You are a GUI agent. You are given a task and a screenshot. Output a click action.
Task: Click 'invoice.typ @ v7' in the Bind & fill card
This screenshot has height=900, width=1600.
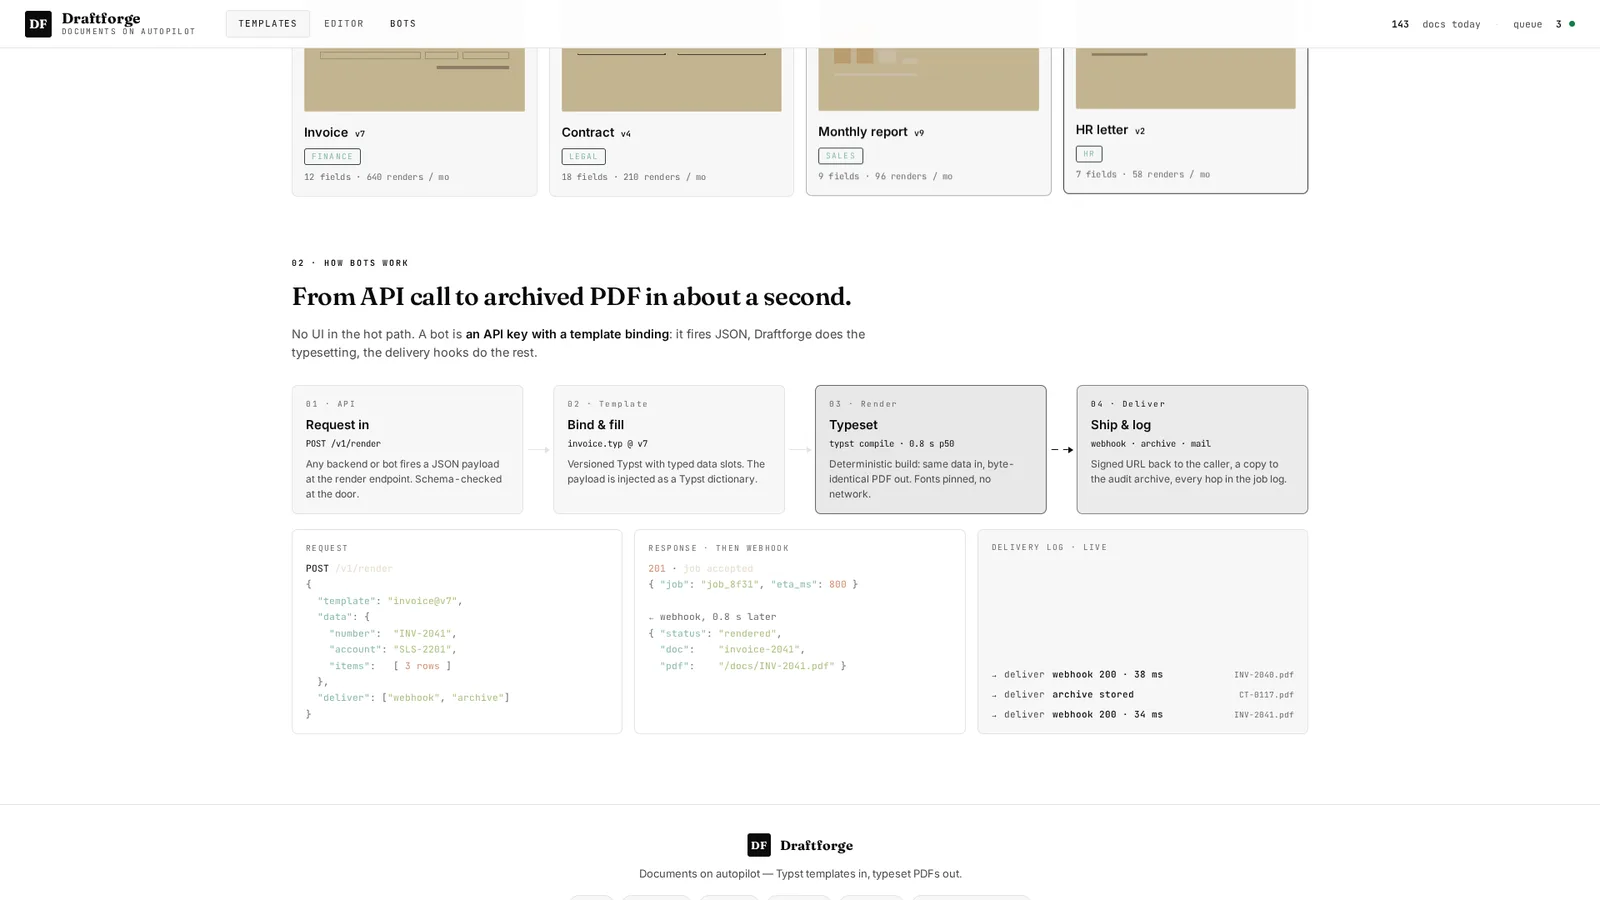(x=607, y=443)
